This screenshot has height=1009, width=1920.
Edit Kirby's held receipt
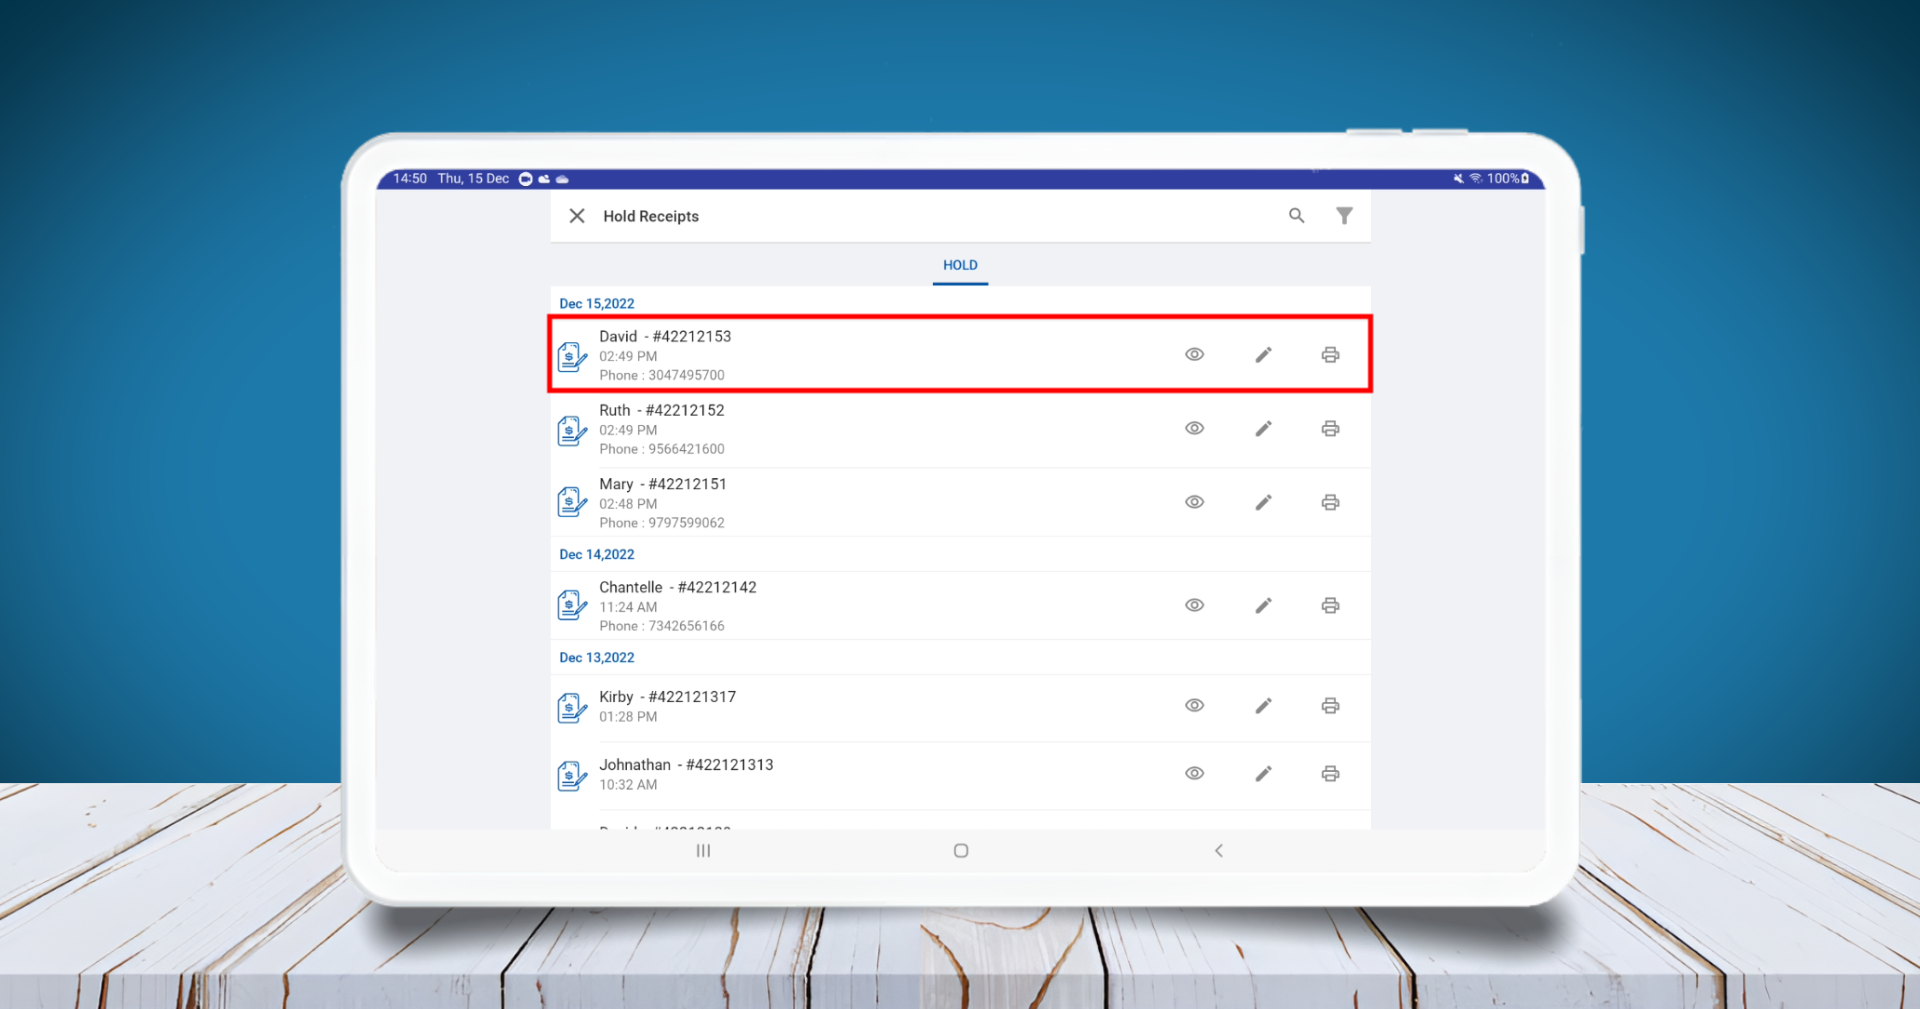[x=1263, y=706]
